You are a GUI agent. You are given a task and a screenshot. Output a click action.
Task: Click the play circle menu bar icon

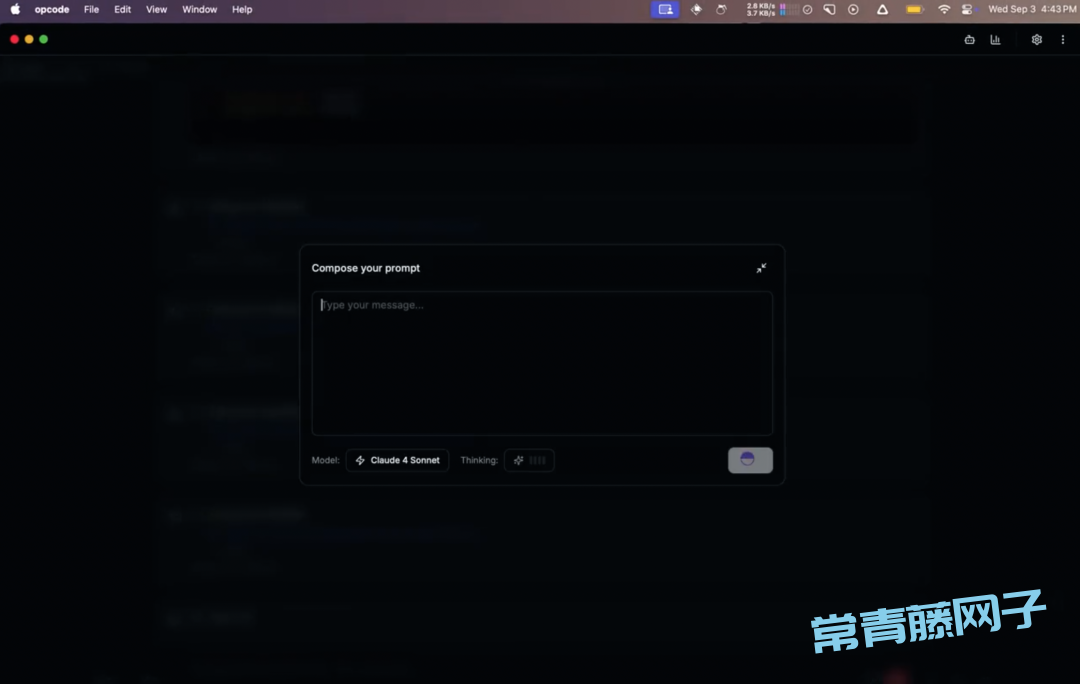pos(853,9)
